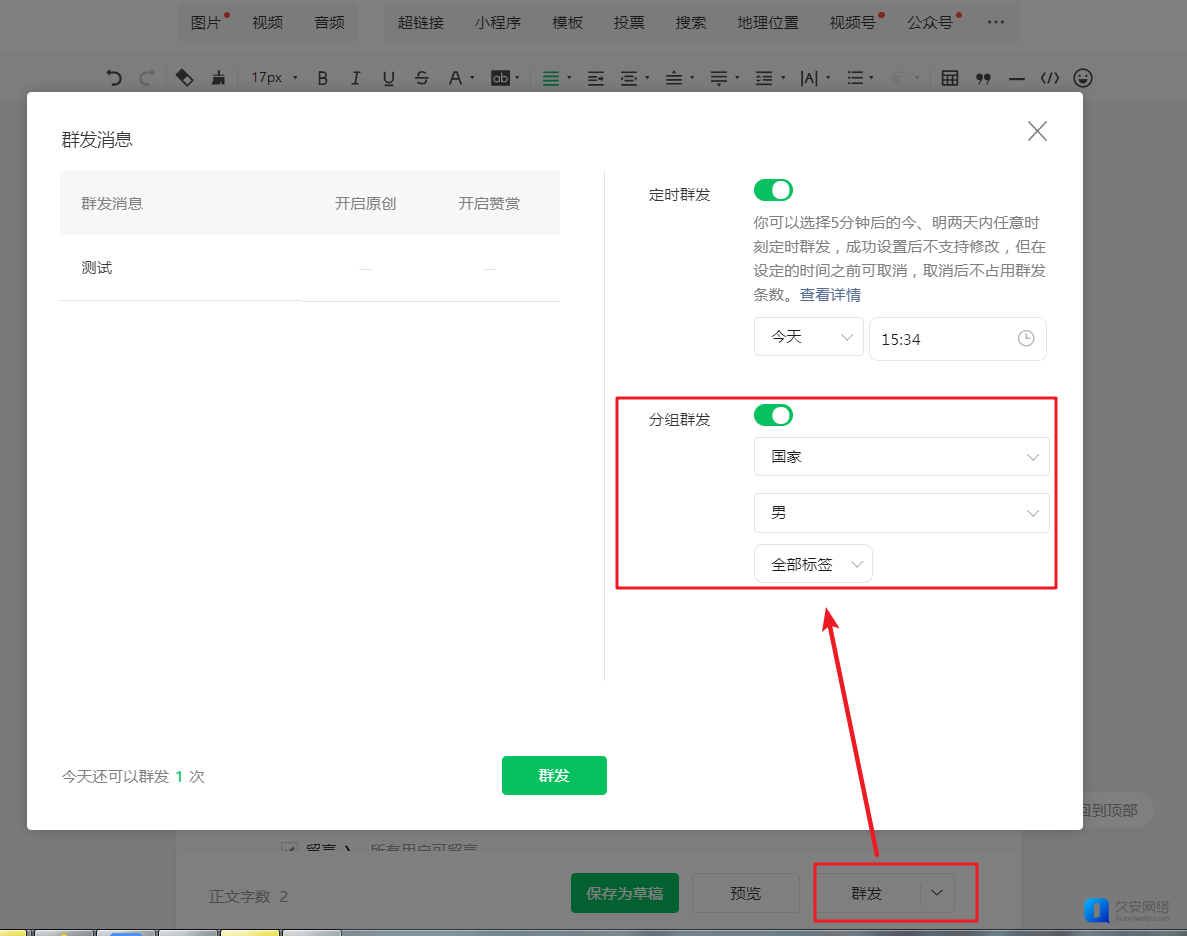1187x936 pixels.
Task: Insert a blockquote
Action: pyautogui.click(x=983, y=78)
